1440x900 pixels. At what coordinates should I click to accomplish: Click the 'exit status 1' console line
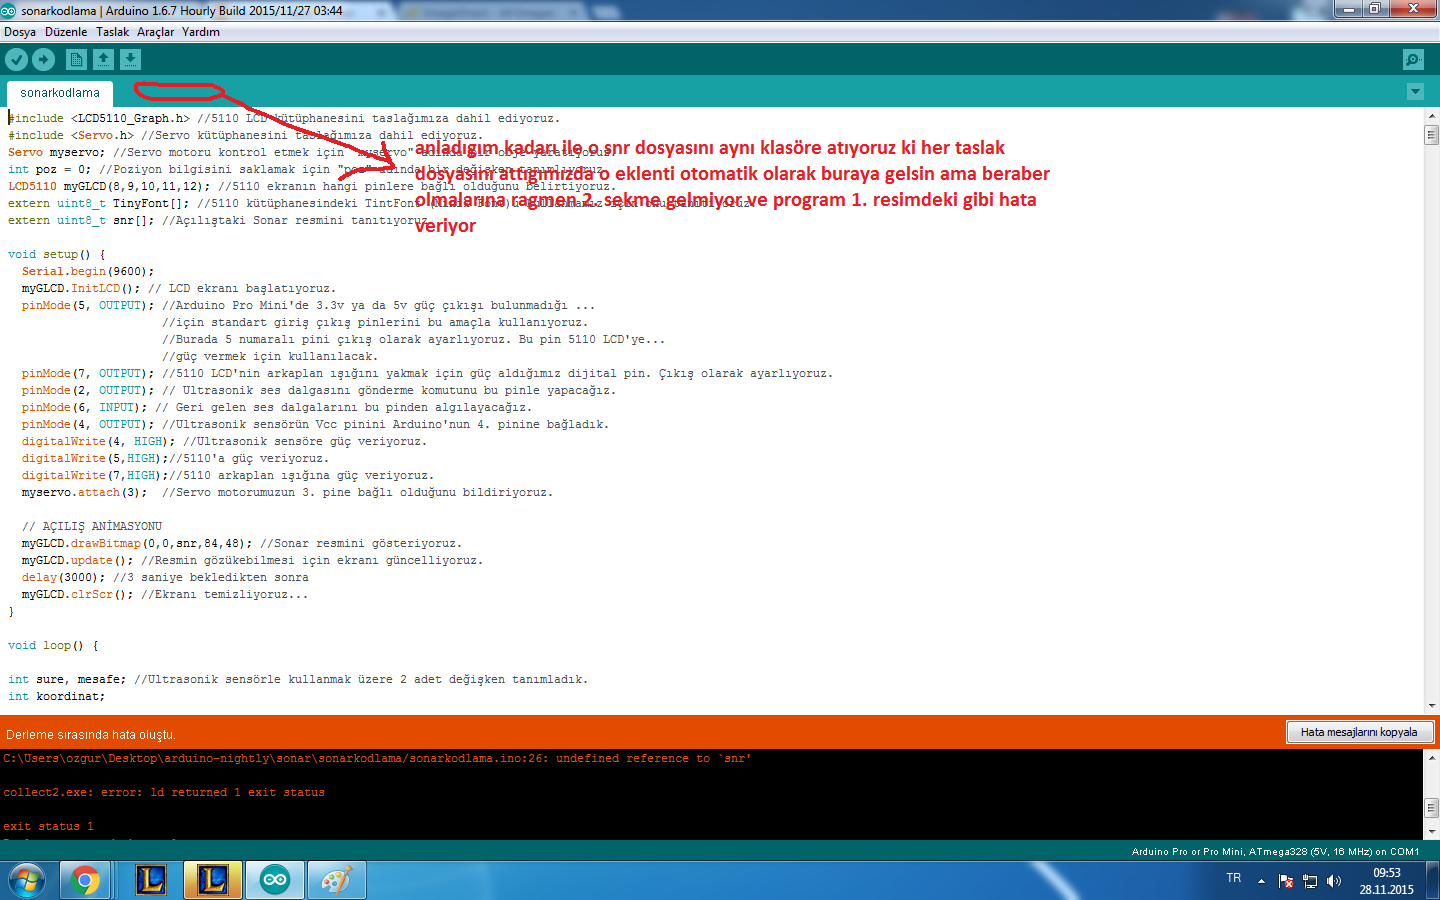coord(48,826)
